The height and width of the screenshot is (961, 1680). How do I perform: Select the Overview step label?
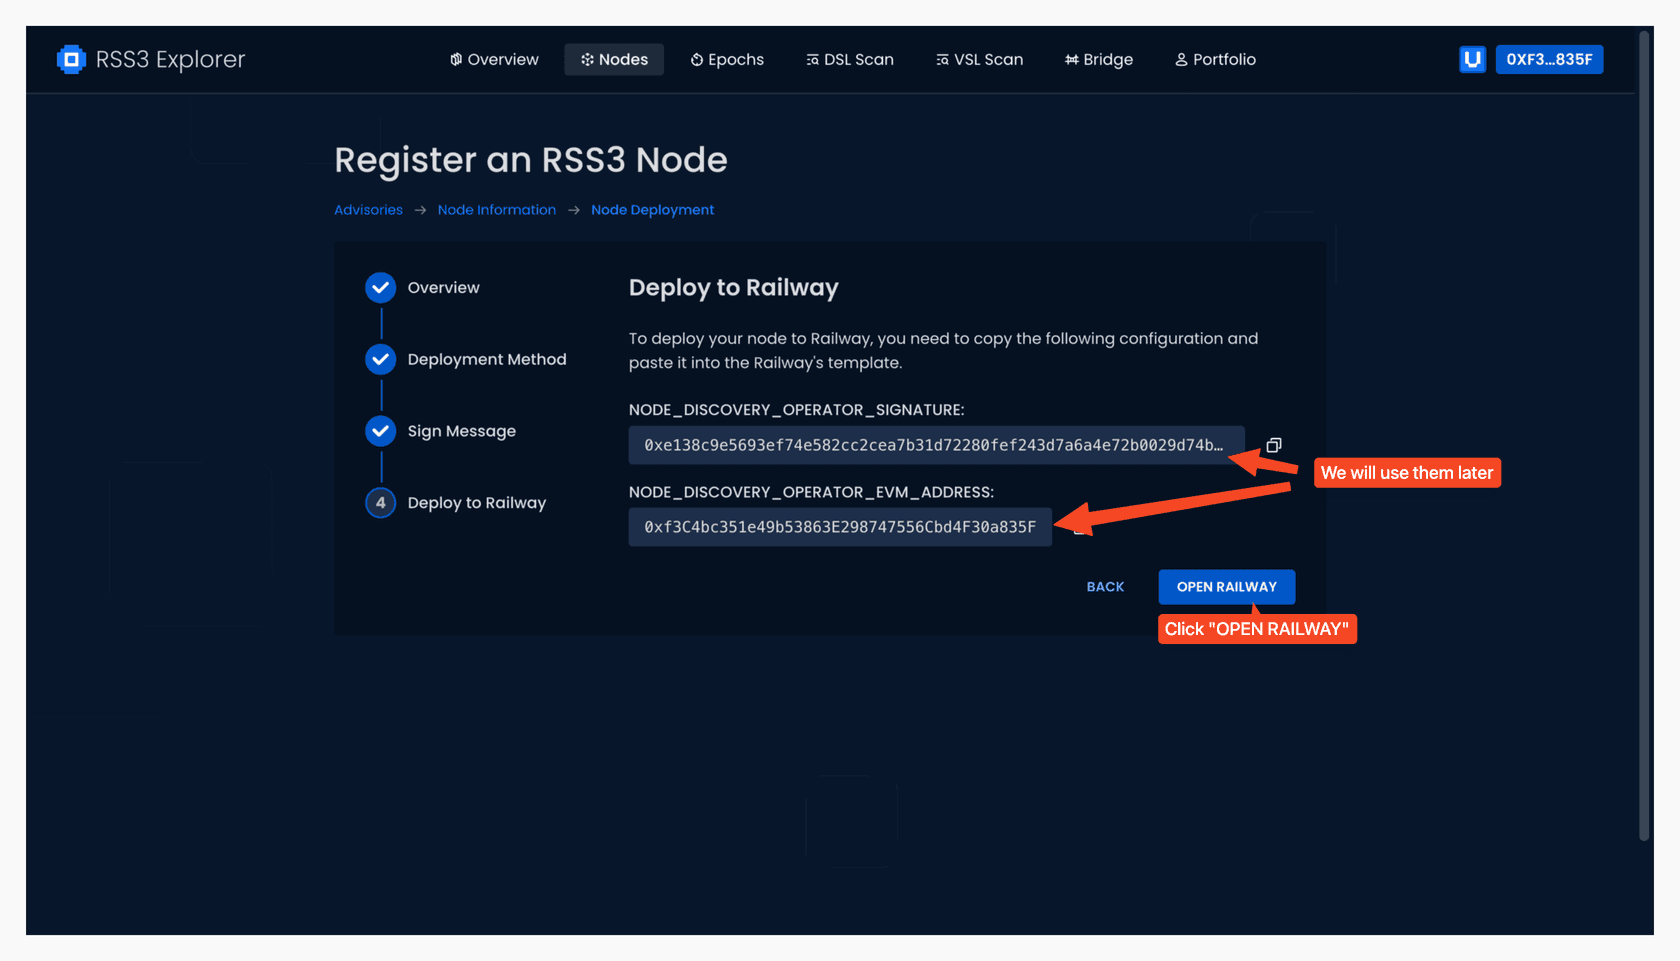[x=443, y=288]
